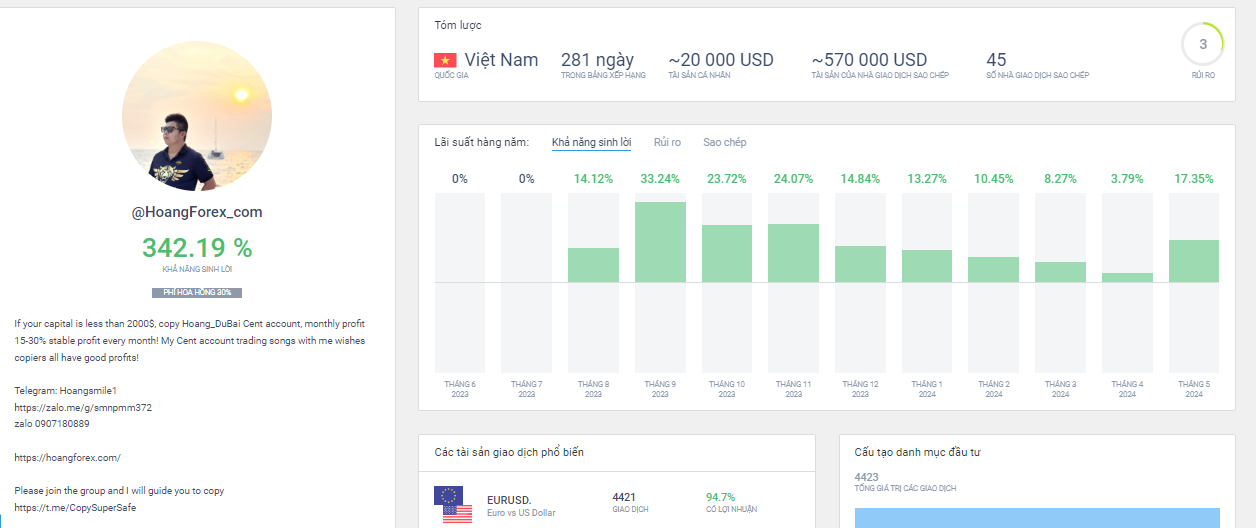
Task: Open the hoangforex.com website link
Action: 67,458
